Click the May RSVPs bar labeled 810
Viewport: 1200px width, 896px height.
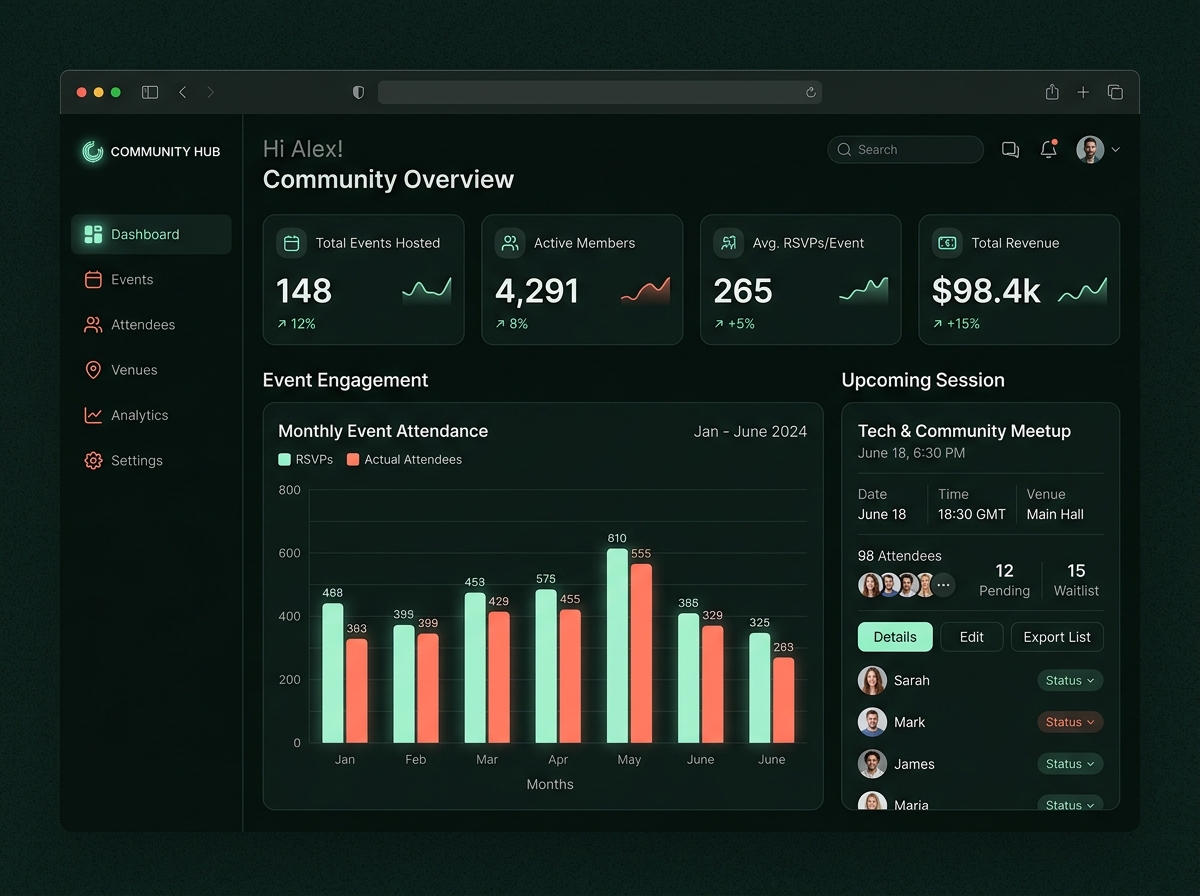618,646
